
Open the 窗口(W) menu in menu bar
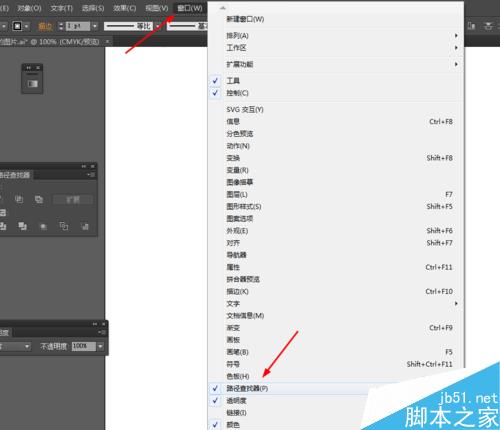pos(190,8)
